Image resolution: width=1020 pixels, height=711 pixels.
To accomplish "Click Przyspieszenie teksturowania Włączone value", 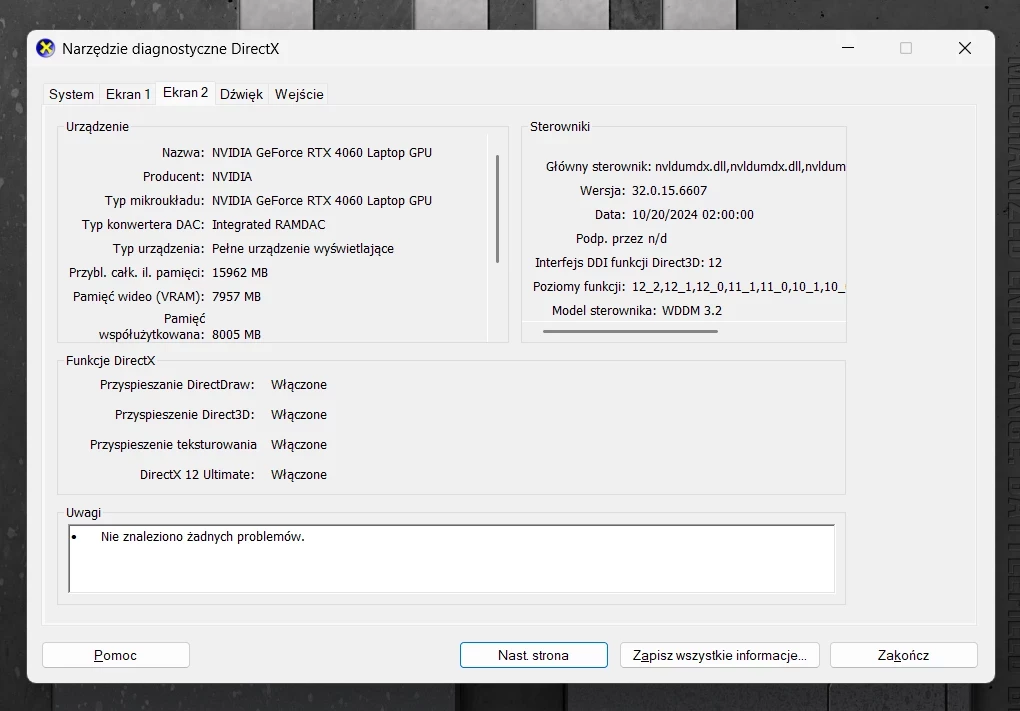I will tap(299, 445).
